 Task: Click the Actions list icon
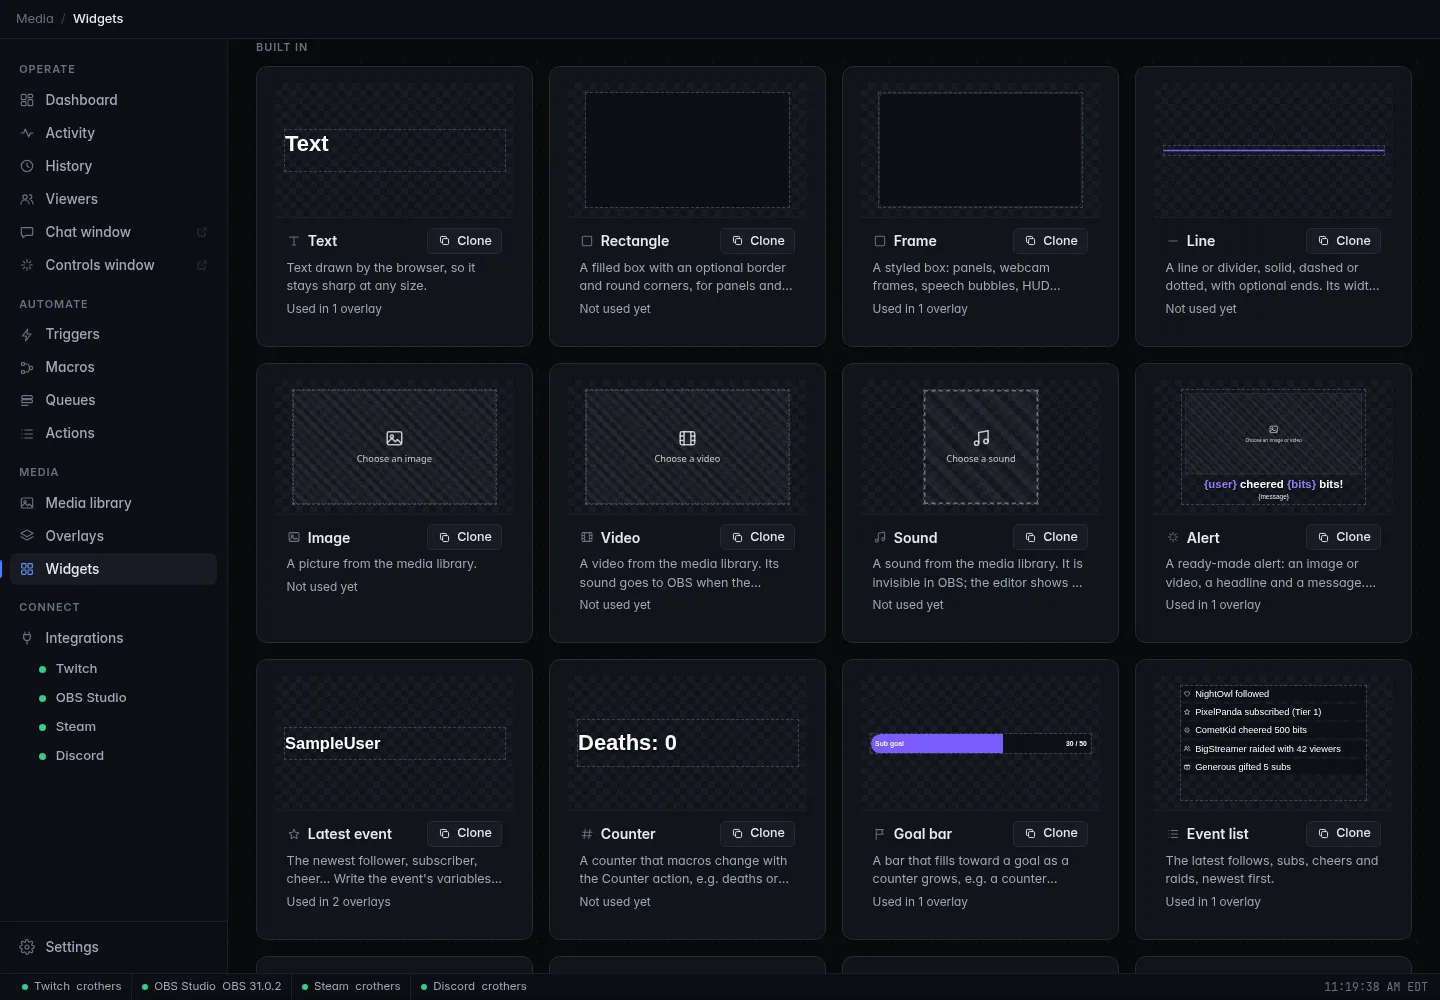tap(27, 433)
